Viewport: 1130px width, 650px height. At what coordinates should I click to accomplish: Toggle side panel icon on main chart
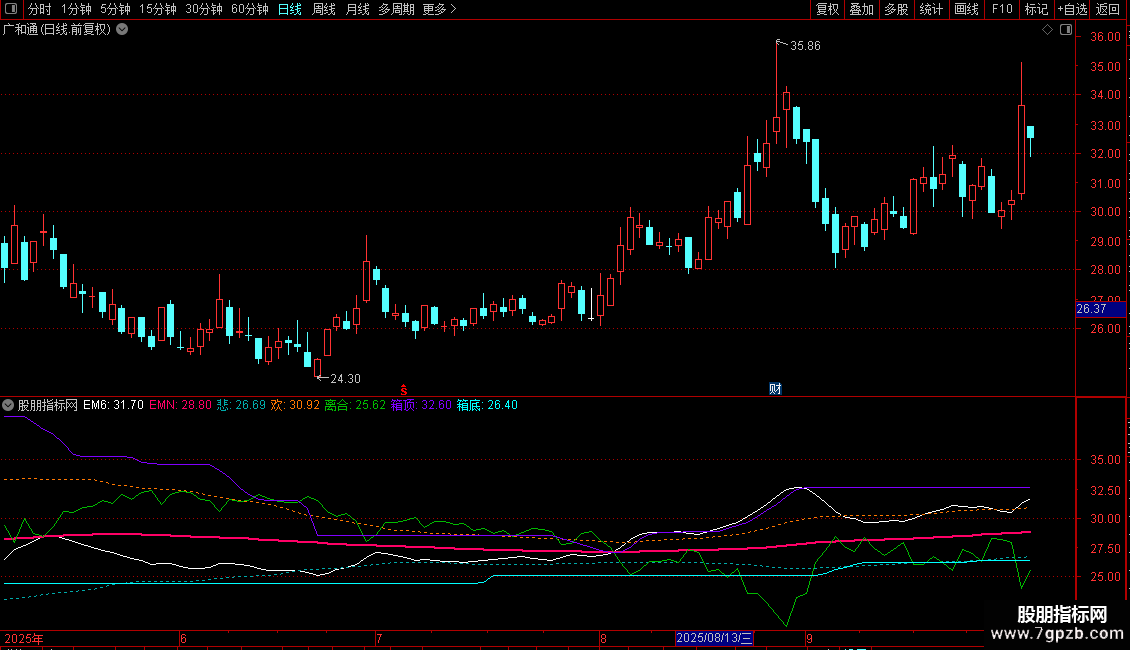tap(1066, 30)
